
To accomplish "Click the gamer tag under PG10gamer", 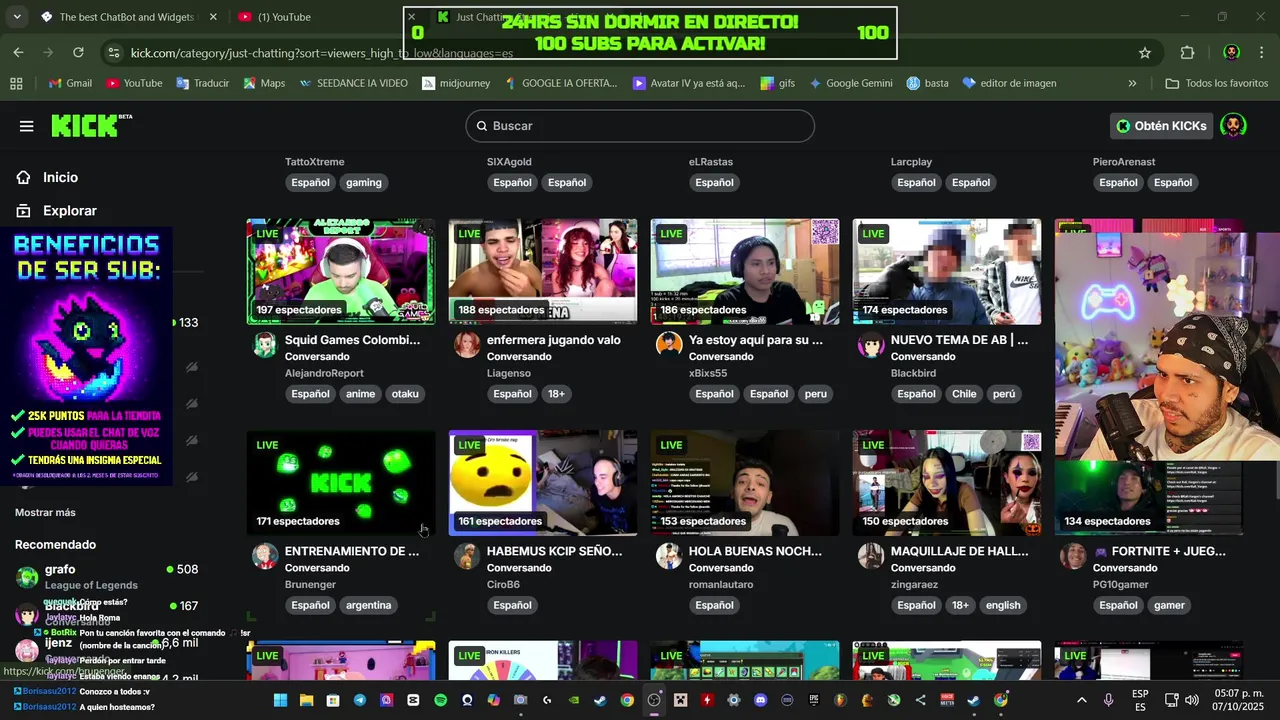I will tap(1169, 605).
